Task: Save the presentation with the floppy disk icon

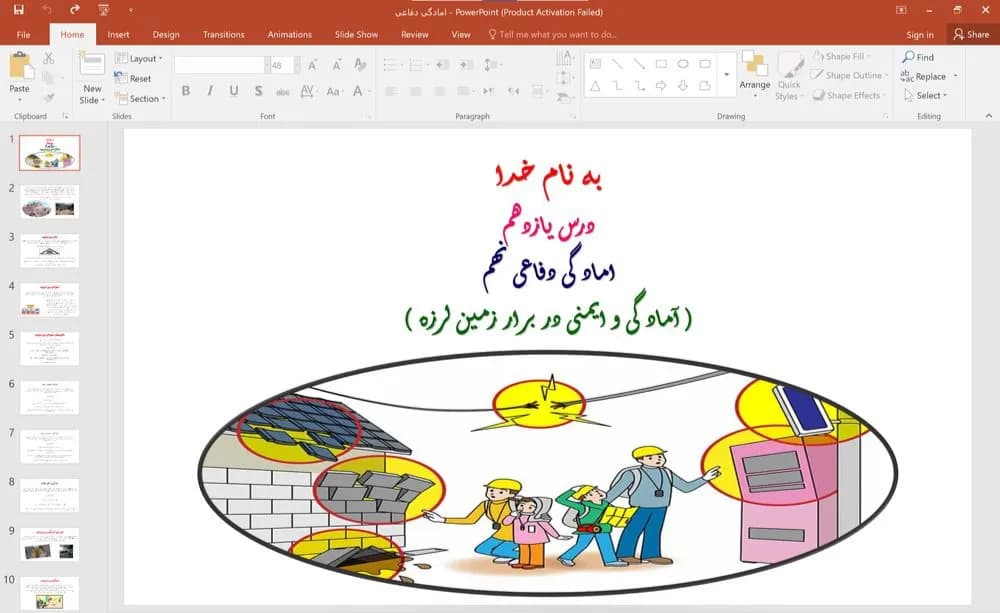Action: (18, 10)
